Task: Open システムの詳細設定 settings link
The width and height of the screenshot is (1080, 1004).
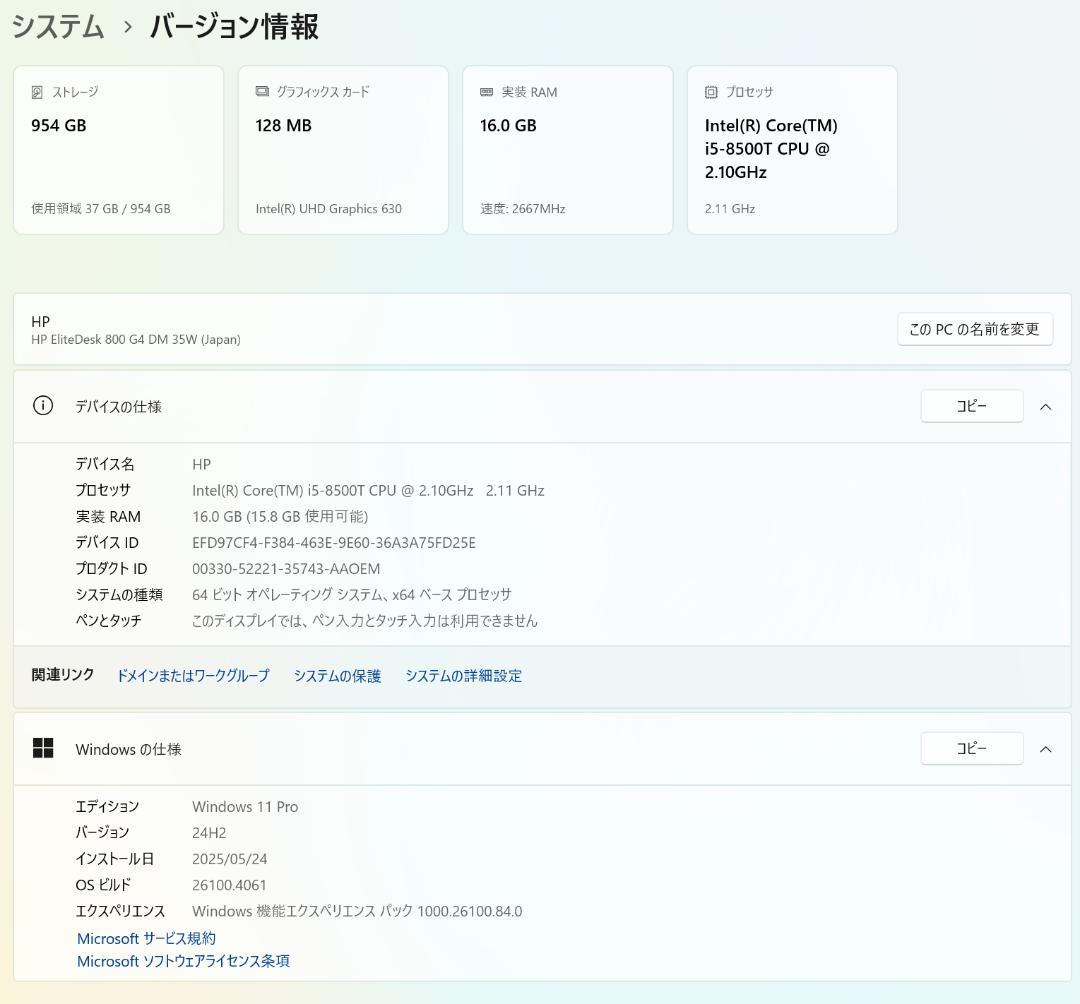Action: [x=463, y=675]
